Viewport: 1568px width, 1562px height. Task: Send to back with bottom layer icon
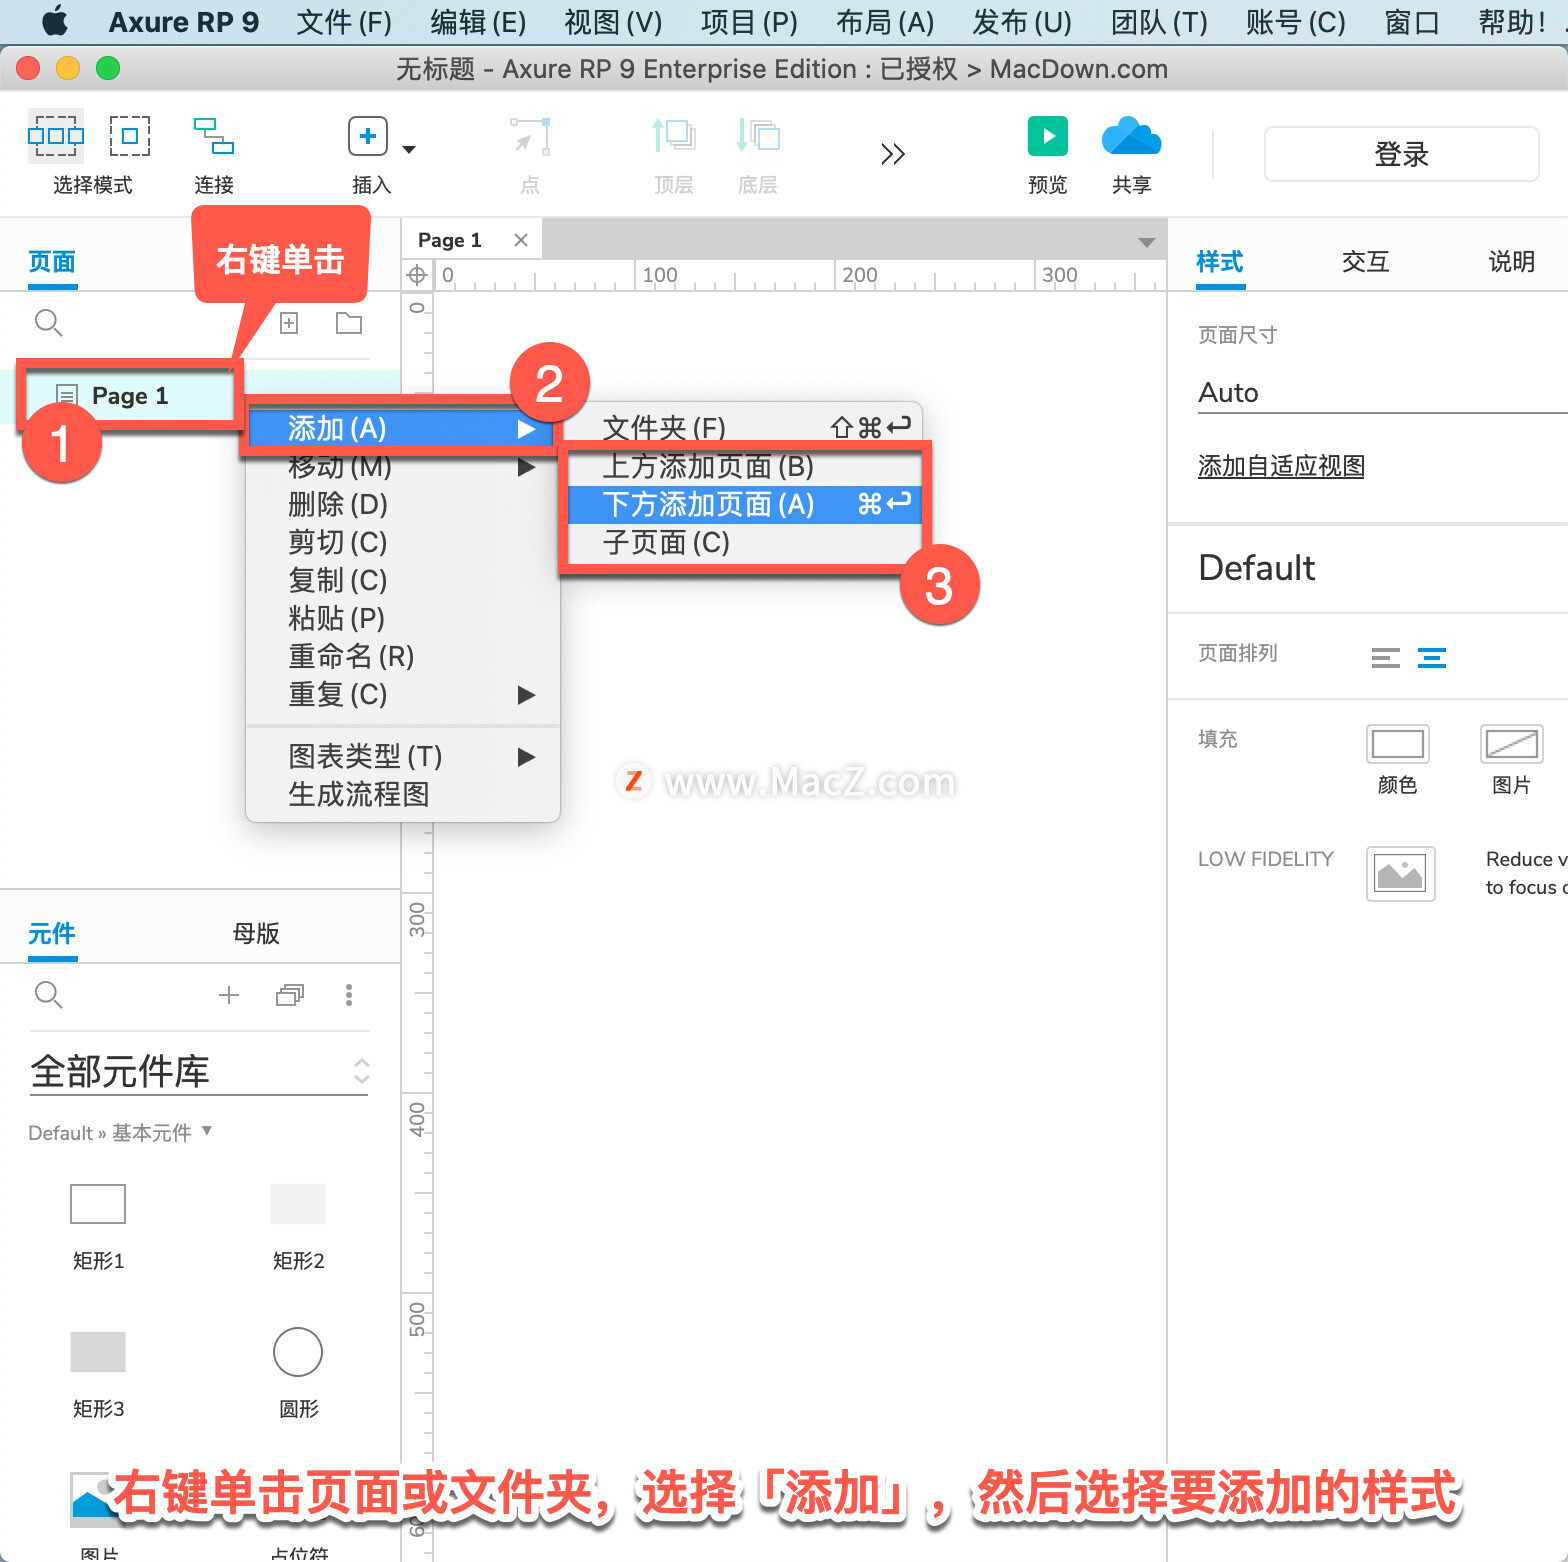758,136
